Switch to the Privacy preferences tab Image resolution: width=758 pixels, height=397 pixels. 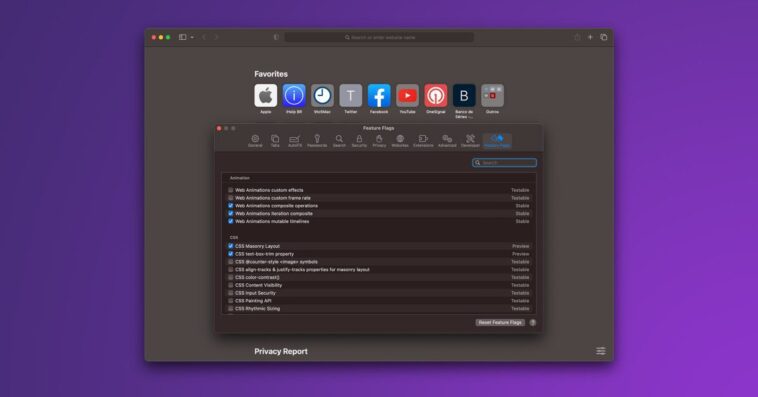pos(379,141)
